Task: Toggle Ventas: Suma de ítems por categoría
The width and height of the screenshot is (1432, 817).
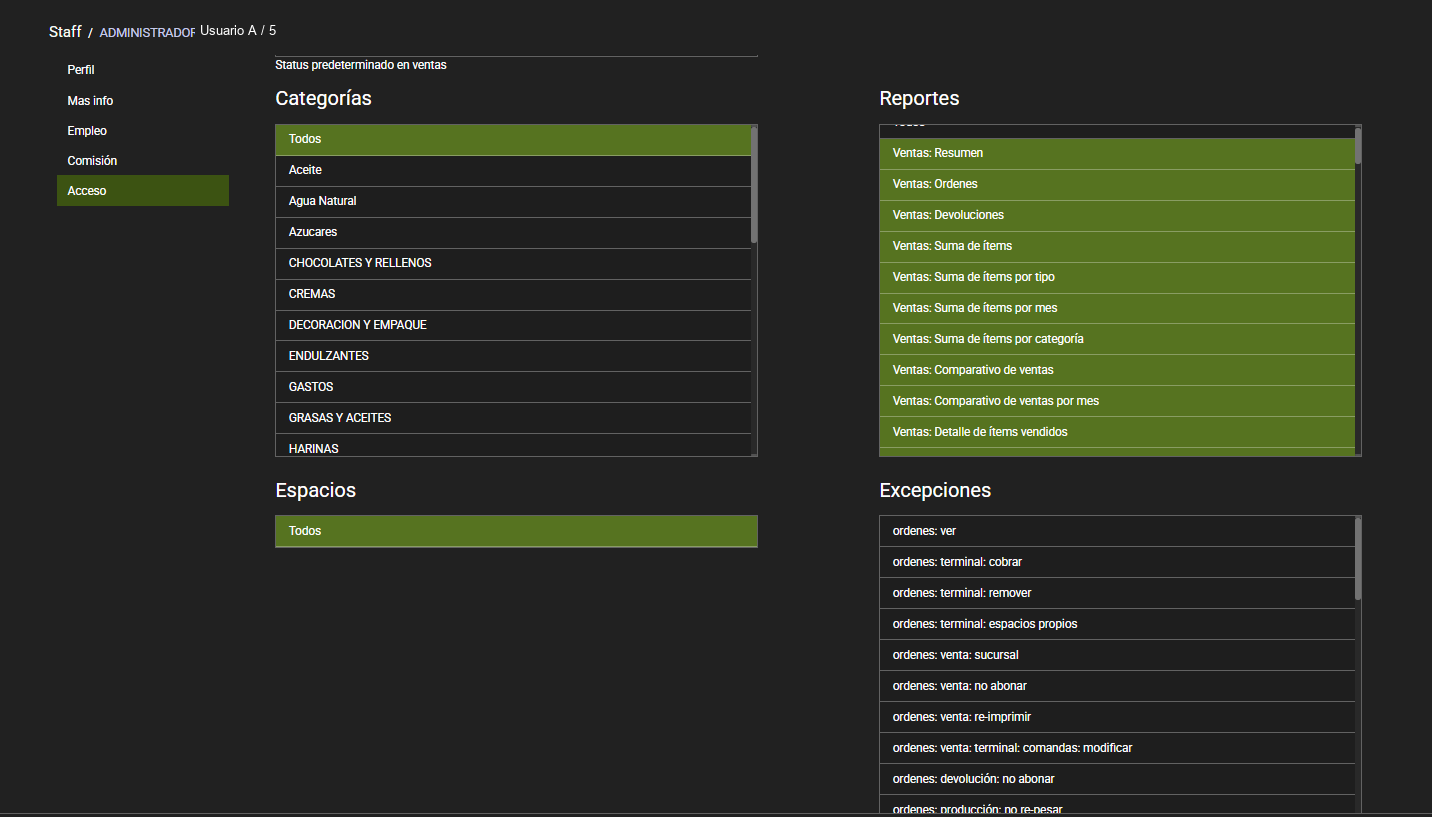Action: (1117, 340)
